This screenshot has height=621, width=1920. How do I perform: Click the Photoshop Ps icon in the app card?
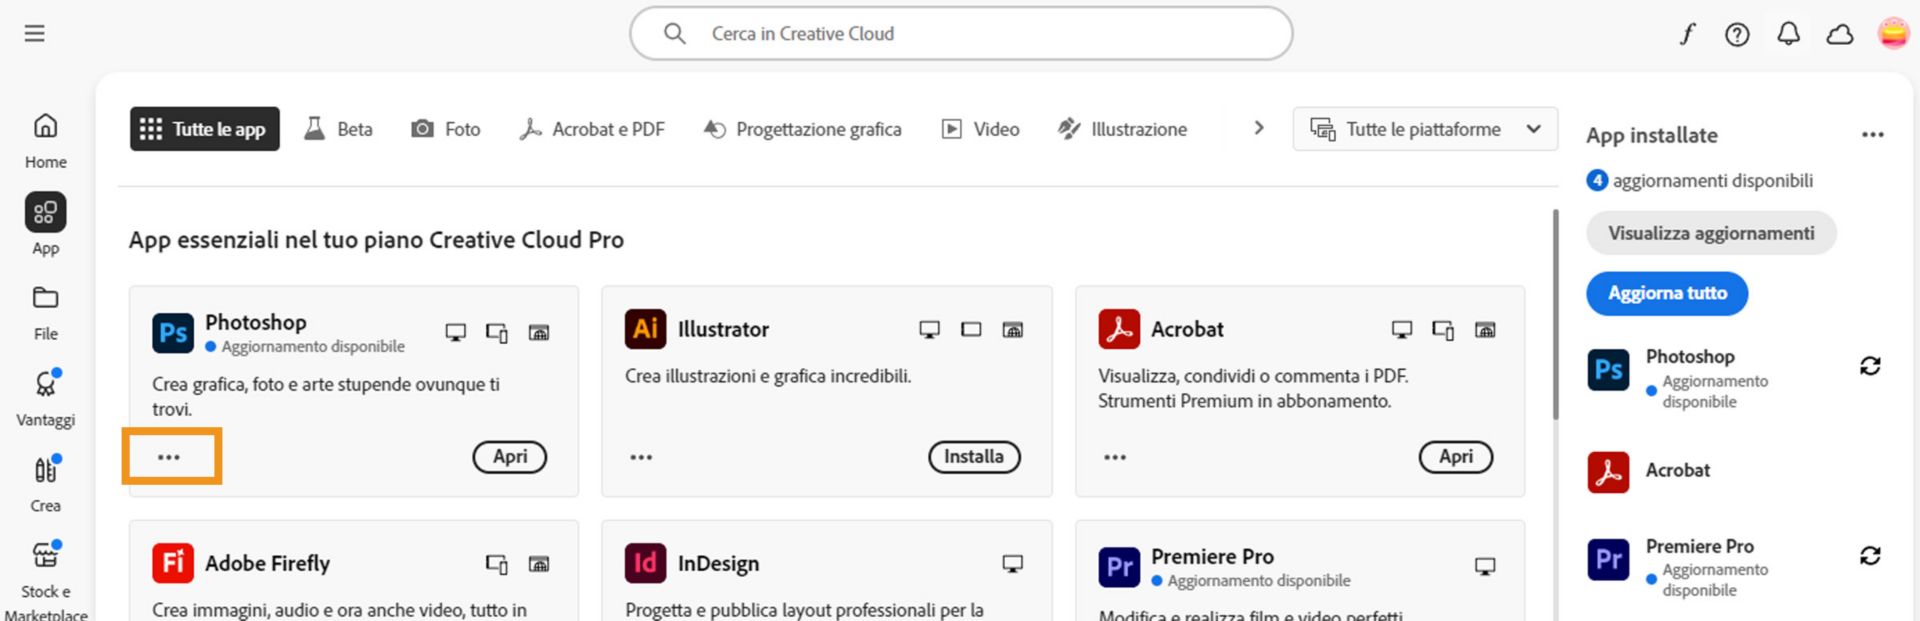[x=173, y=333]
